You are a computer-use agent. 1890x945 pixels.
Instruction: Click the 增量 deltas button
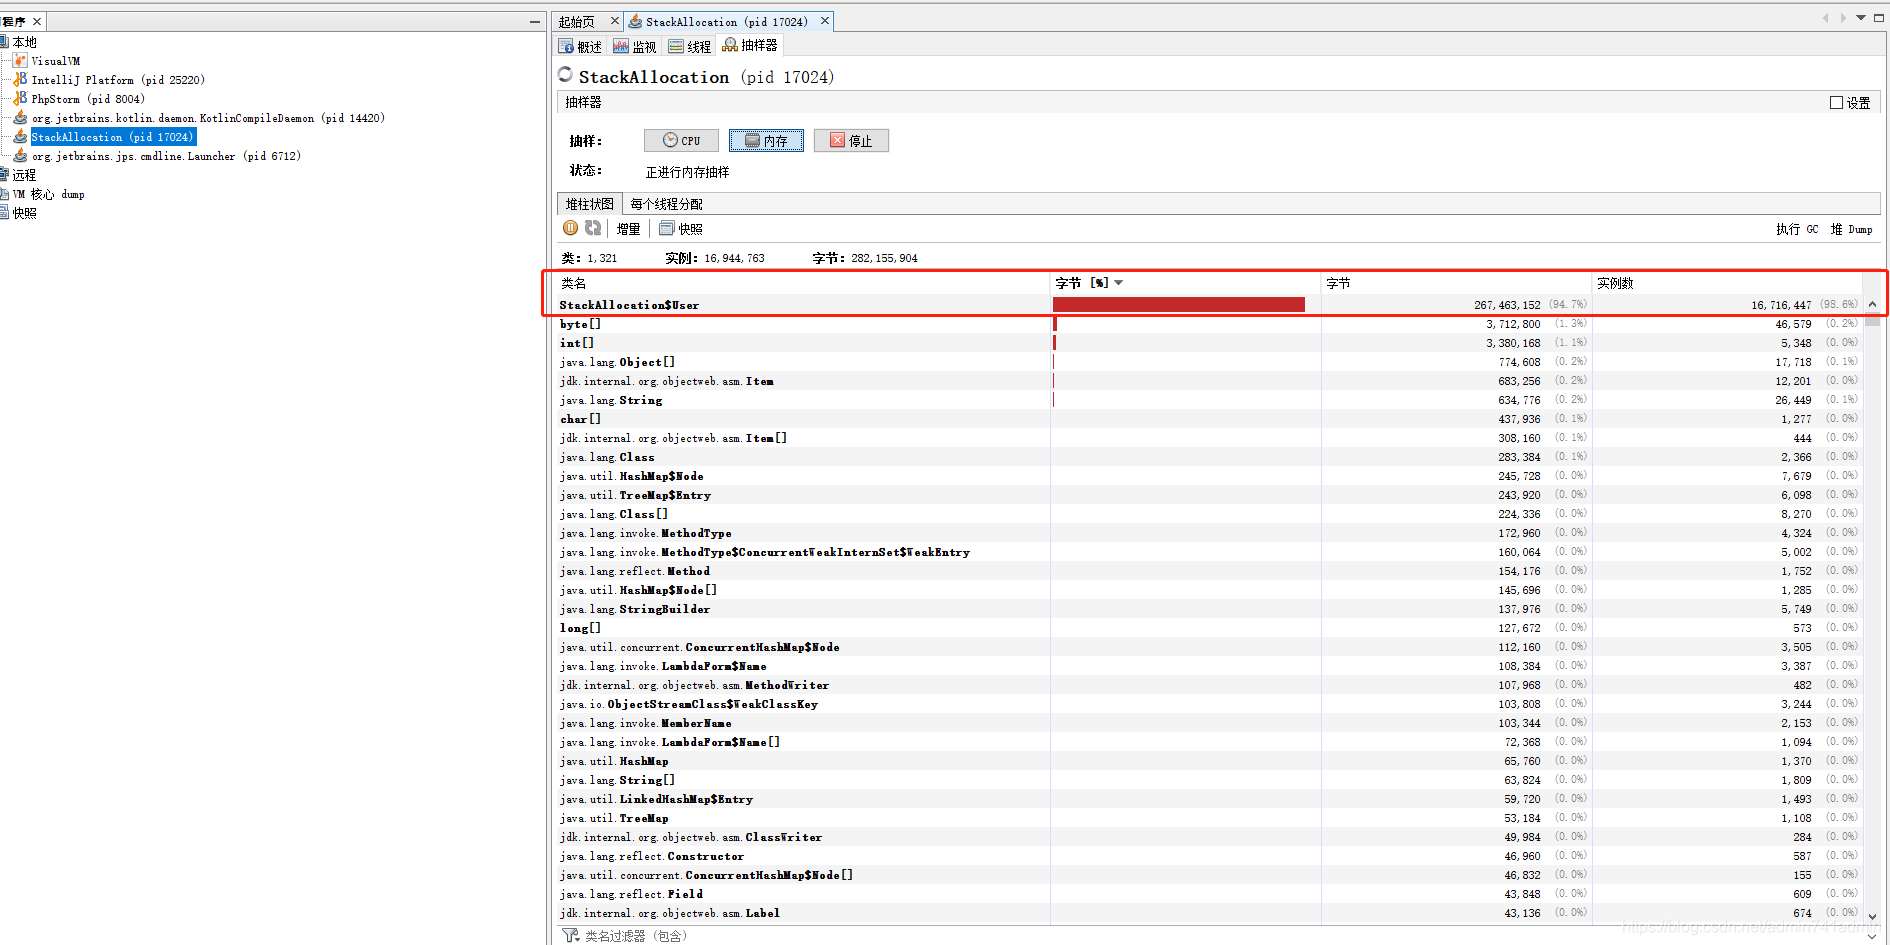click(628, 229)
